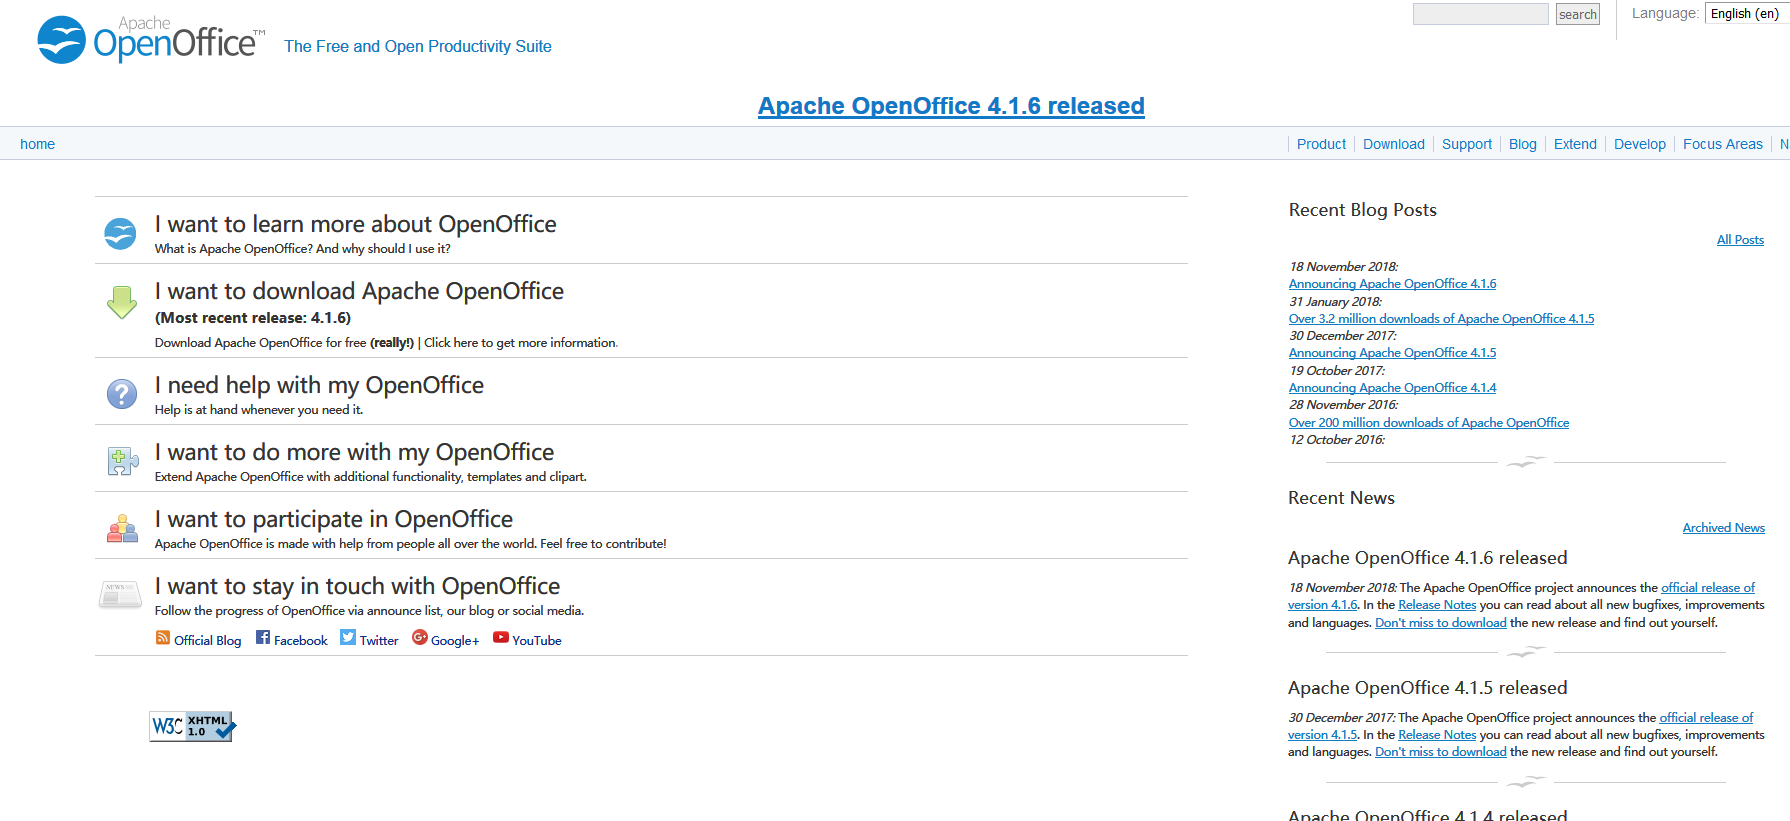
Task: Open the YouTube text link
Action: tap(537, 641)
